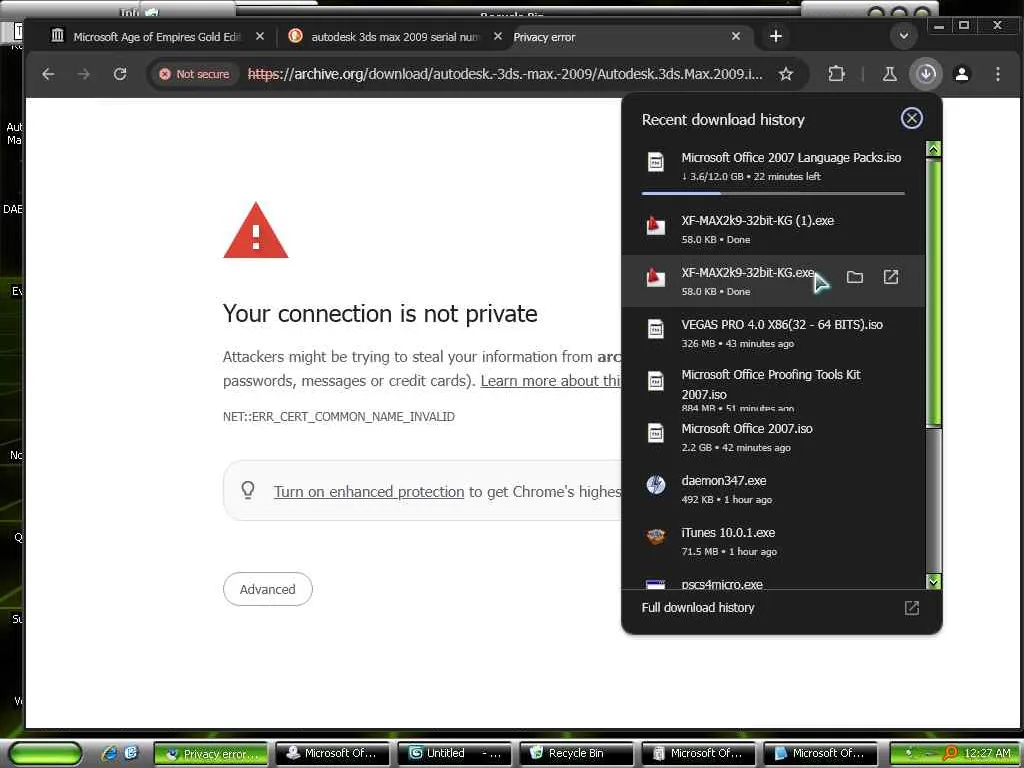The width and height of the screenshot is (1024, 768).
Task: Switch to Recycle Bin taskbar window
Action: pos(577,754)
